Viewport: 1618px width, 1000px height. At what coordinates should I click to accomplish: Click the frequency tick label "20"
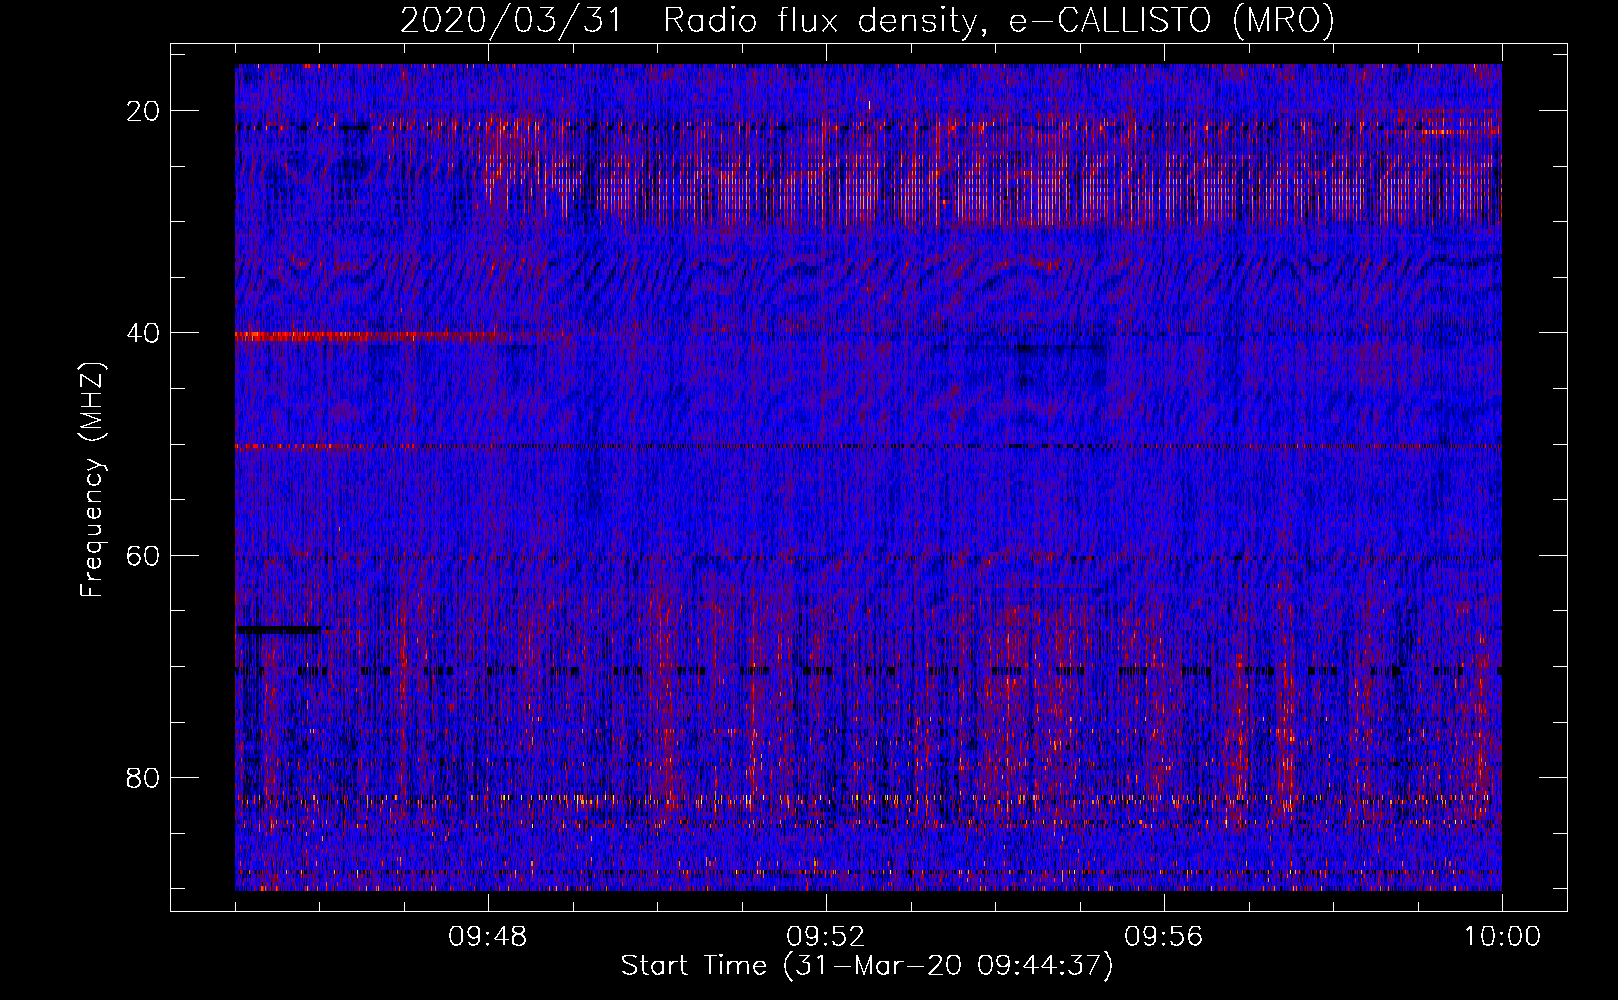click(x=144, y=111)
